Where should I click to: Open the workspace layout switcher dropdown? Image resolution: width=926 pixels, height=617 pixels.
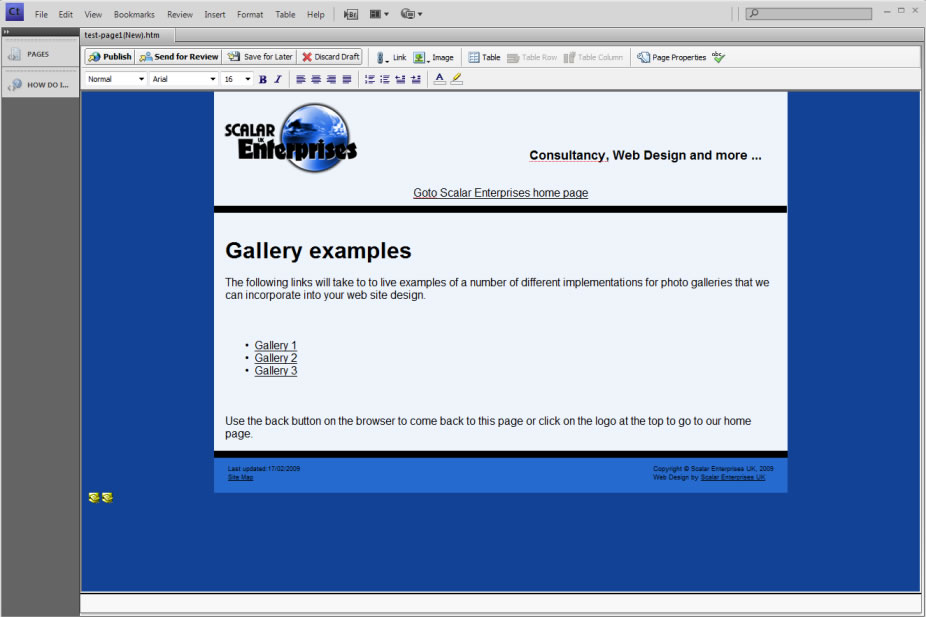click(x=379, y=14)
